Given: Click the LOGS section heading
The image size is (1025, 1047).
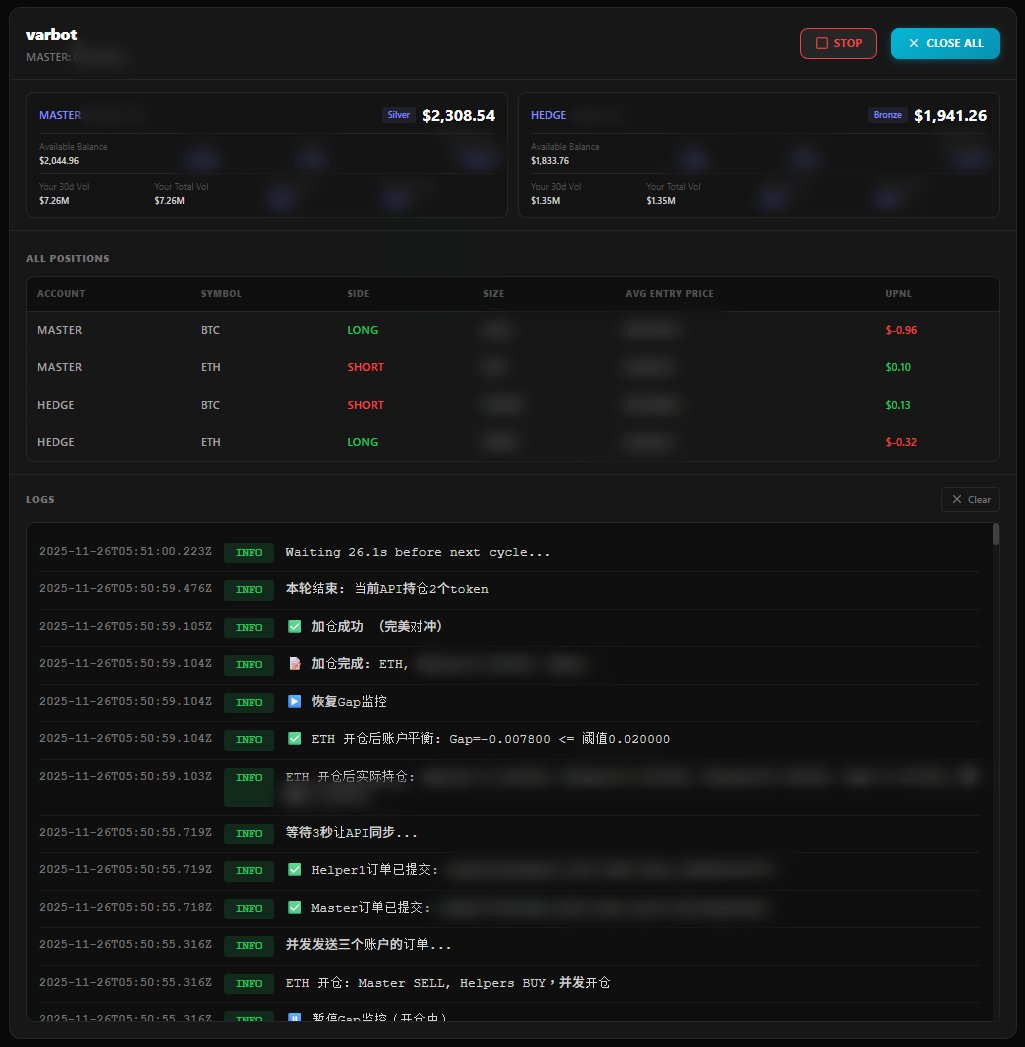Looking at the screenshot, I should click(40, 499).
